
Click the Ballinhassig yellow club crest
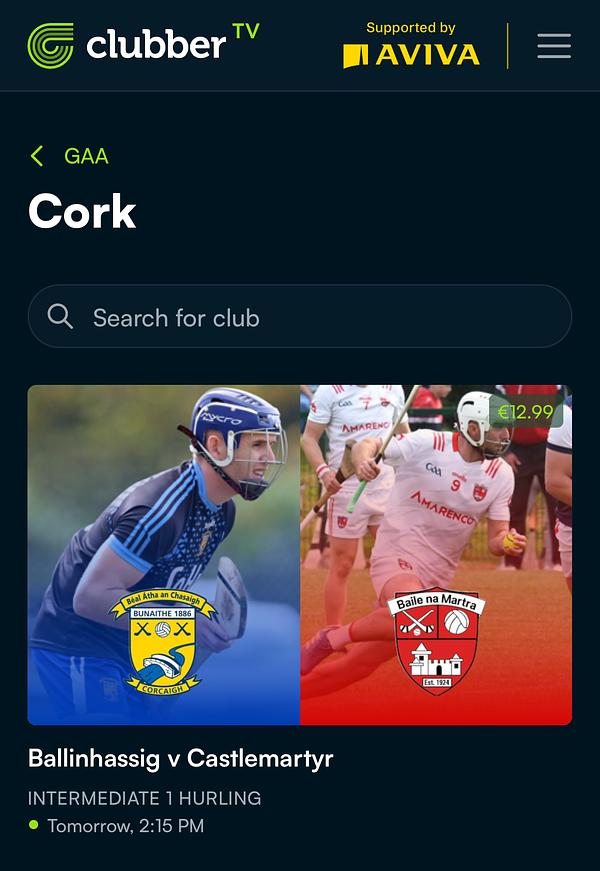tap(163, 642)
